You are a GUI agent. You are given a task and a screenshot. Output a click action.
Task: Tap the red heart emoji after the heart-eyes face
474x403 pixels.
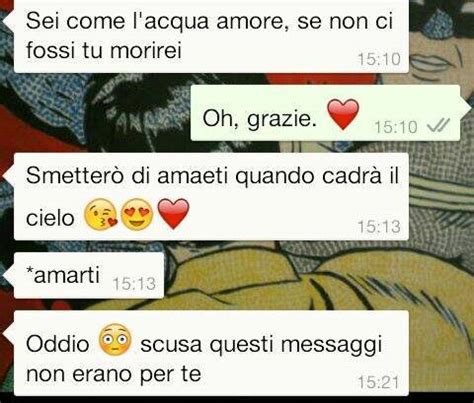click(x=173, y=214)
